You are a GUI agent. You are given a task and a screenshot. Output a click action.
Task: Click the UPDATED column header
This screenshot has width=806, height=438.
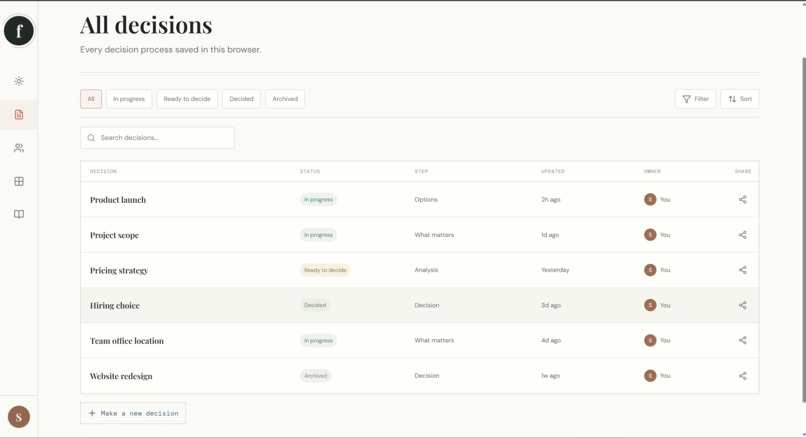553,171
